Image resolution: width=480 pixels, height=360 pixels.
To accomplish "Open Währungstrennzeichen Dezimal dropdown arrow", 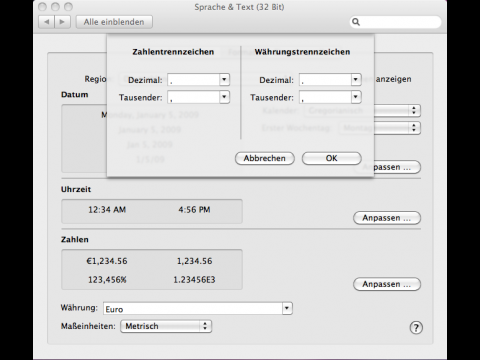I will pos(356,80).
